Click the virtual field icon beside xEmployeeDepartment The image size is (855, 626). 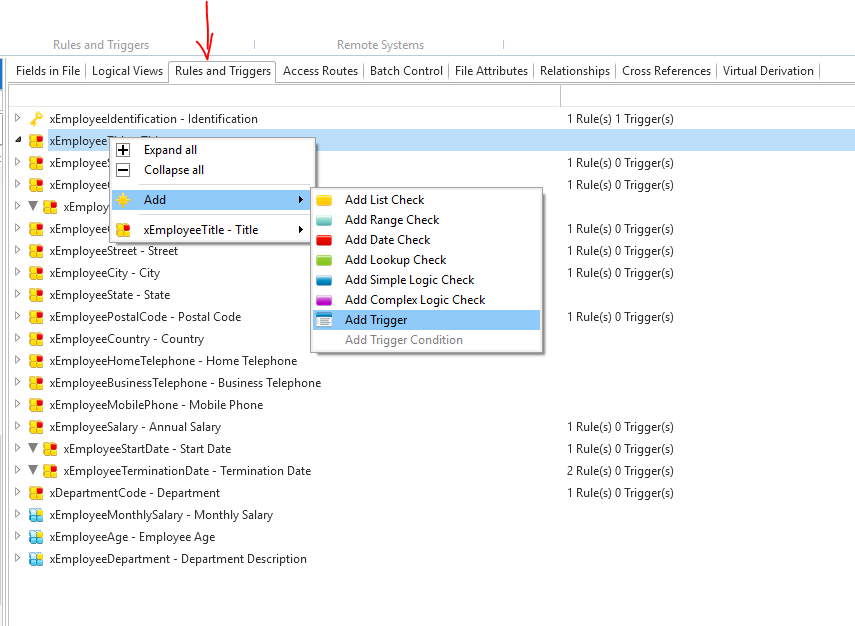pyautogui.click(x=36, y=559)
